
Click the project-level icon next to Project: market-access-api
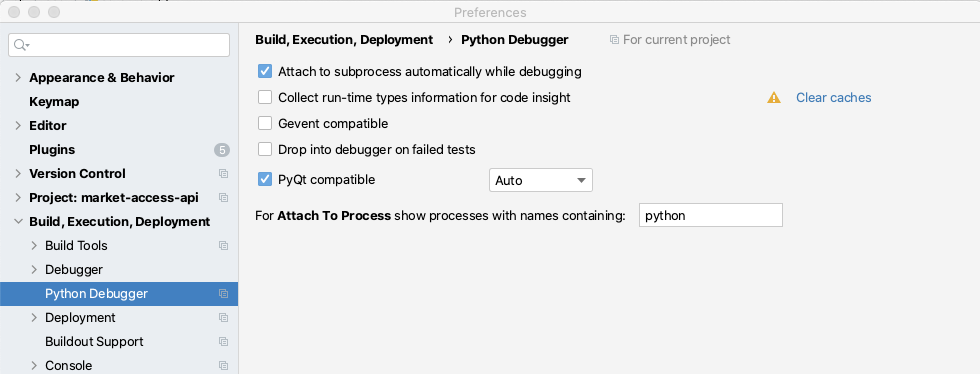pos(223,198)
